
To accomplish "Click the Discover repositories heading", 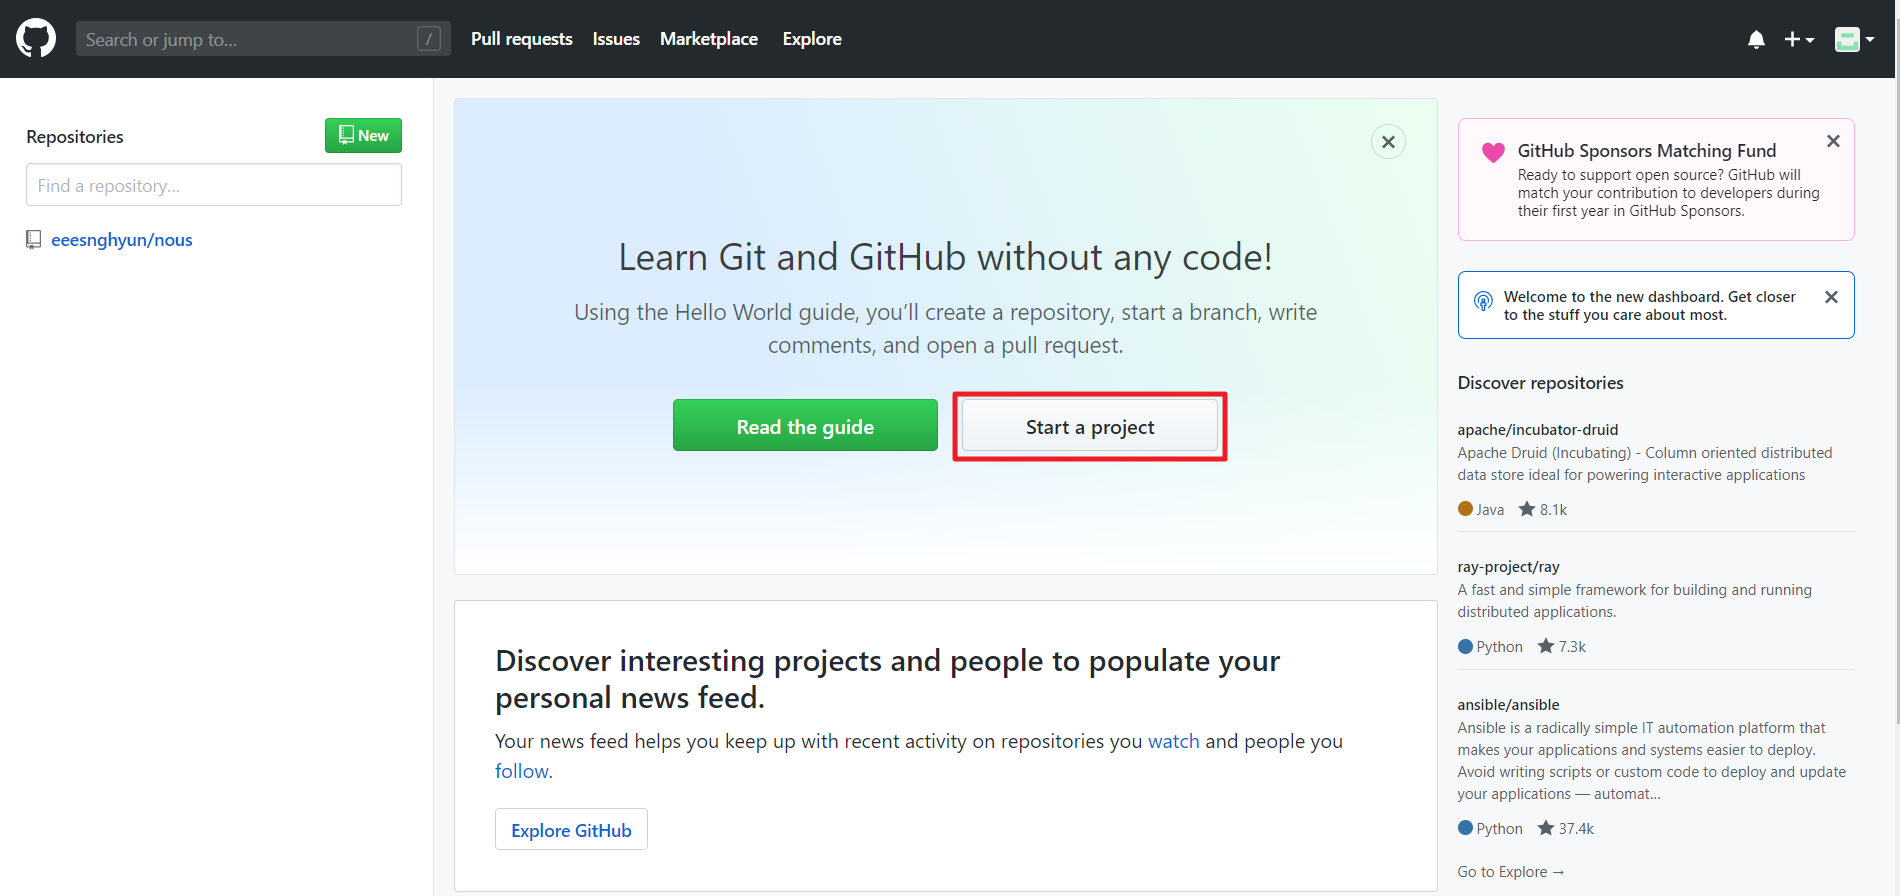I will click(1540, 383).
